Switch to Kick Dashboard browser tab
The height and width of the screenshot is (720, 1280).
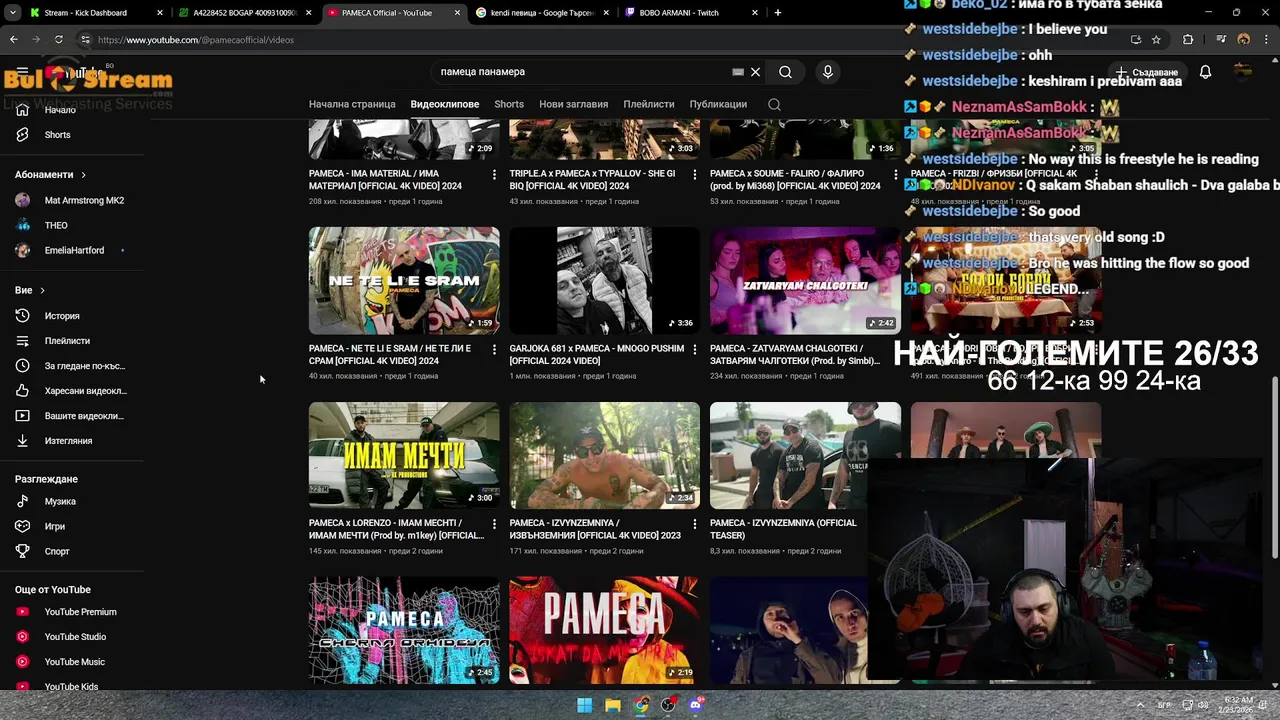pyautogui.click(x=95, y=13)
